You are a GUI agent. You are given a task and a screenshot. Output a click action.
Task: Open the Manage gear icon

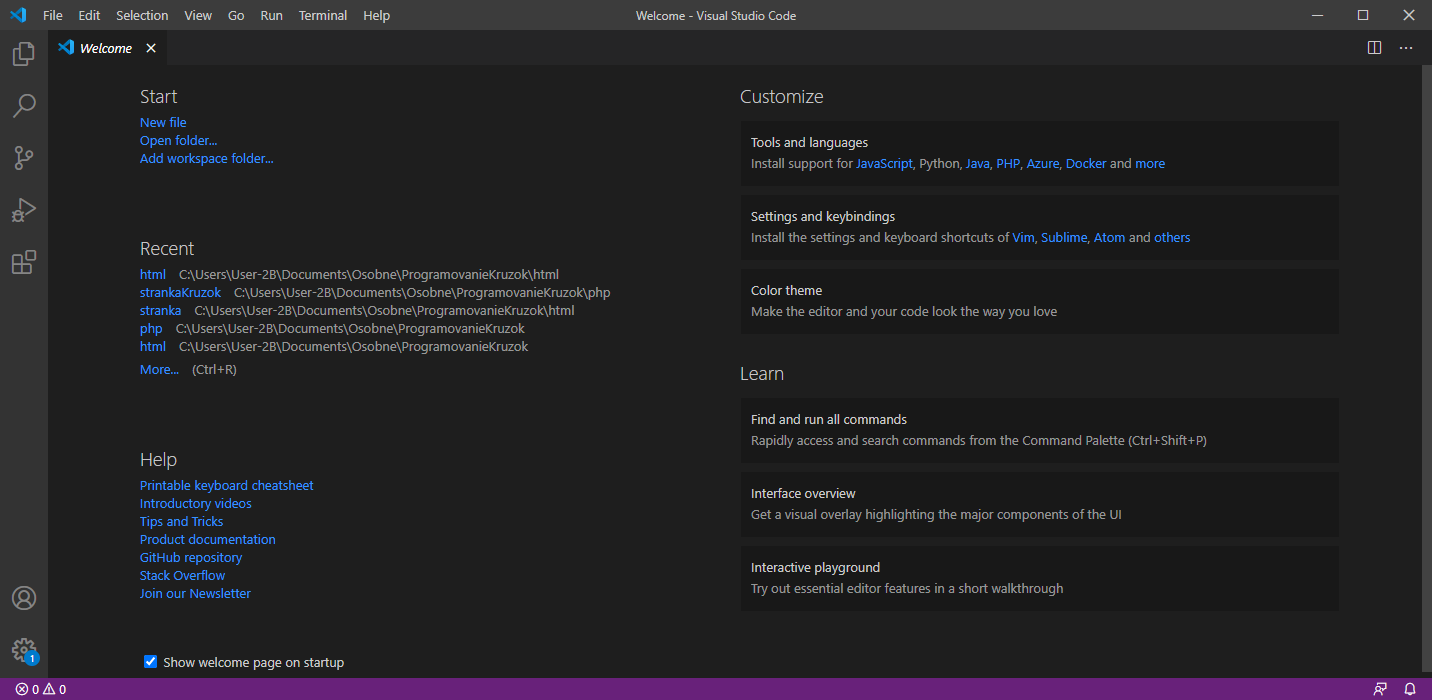24,650
